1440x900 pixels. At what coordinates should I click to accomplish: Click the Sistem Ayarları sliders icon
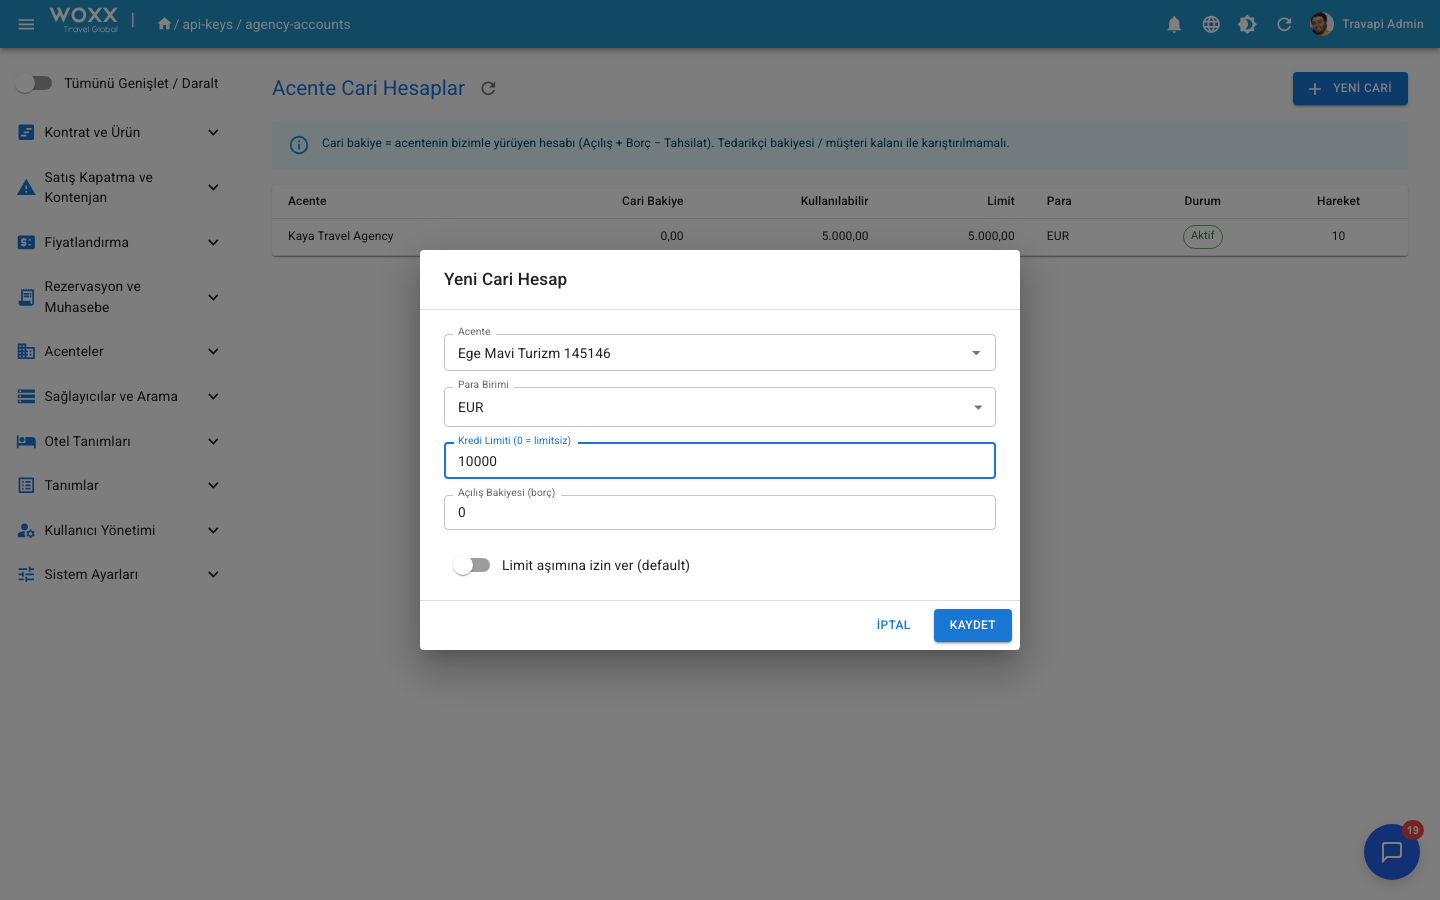(26, 574)
